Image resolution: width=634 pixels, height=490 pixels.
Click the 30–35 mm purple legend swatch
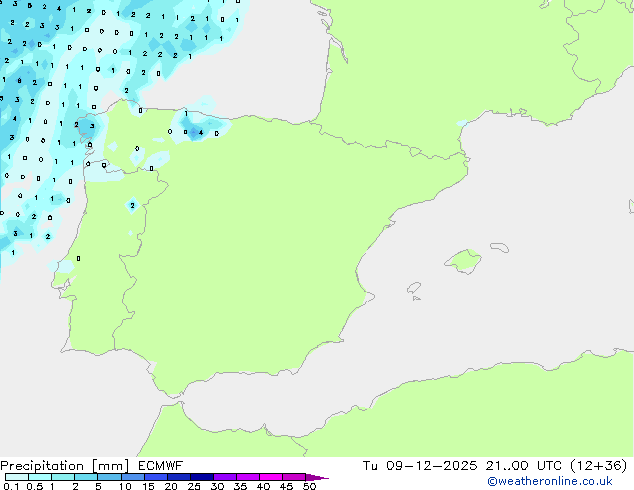click(224, 477)
